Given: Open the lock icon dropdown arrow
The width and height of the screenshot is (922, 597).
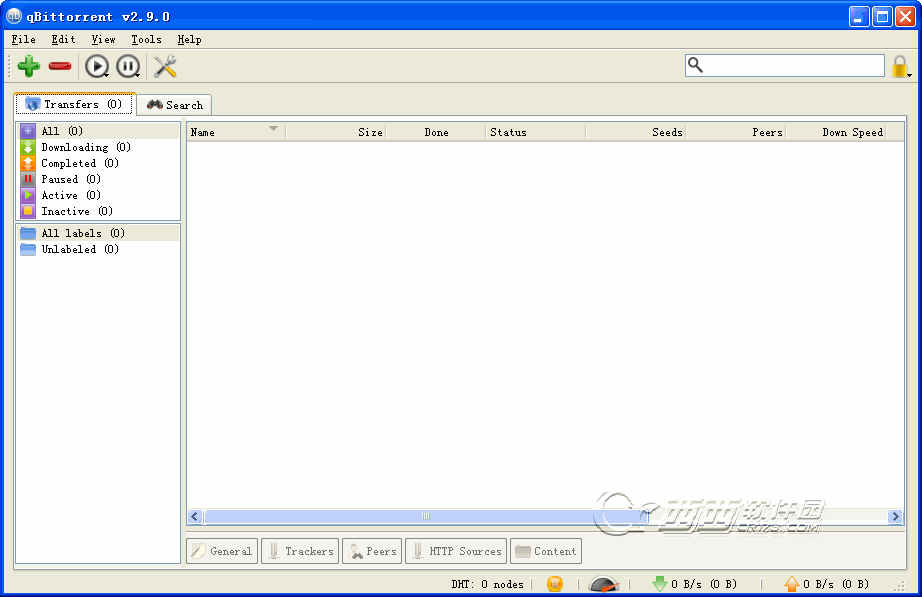Looking at the screenshot, I should tap(909, 75).
